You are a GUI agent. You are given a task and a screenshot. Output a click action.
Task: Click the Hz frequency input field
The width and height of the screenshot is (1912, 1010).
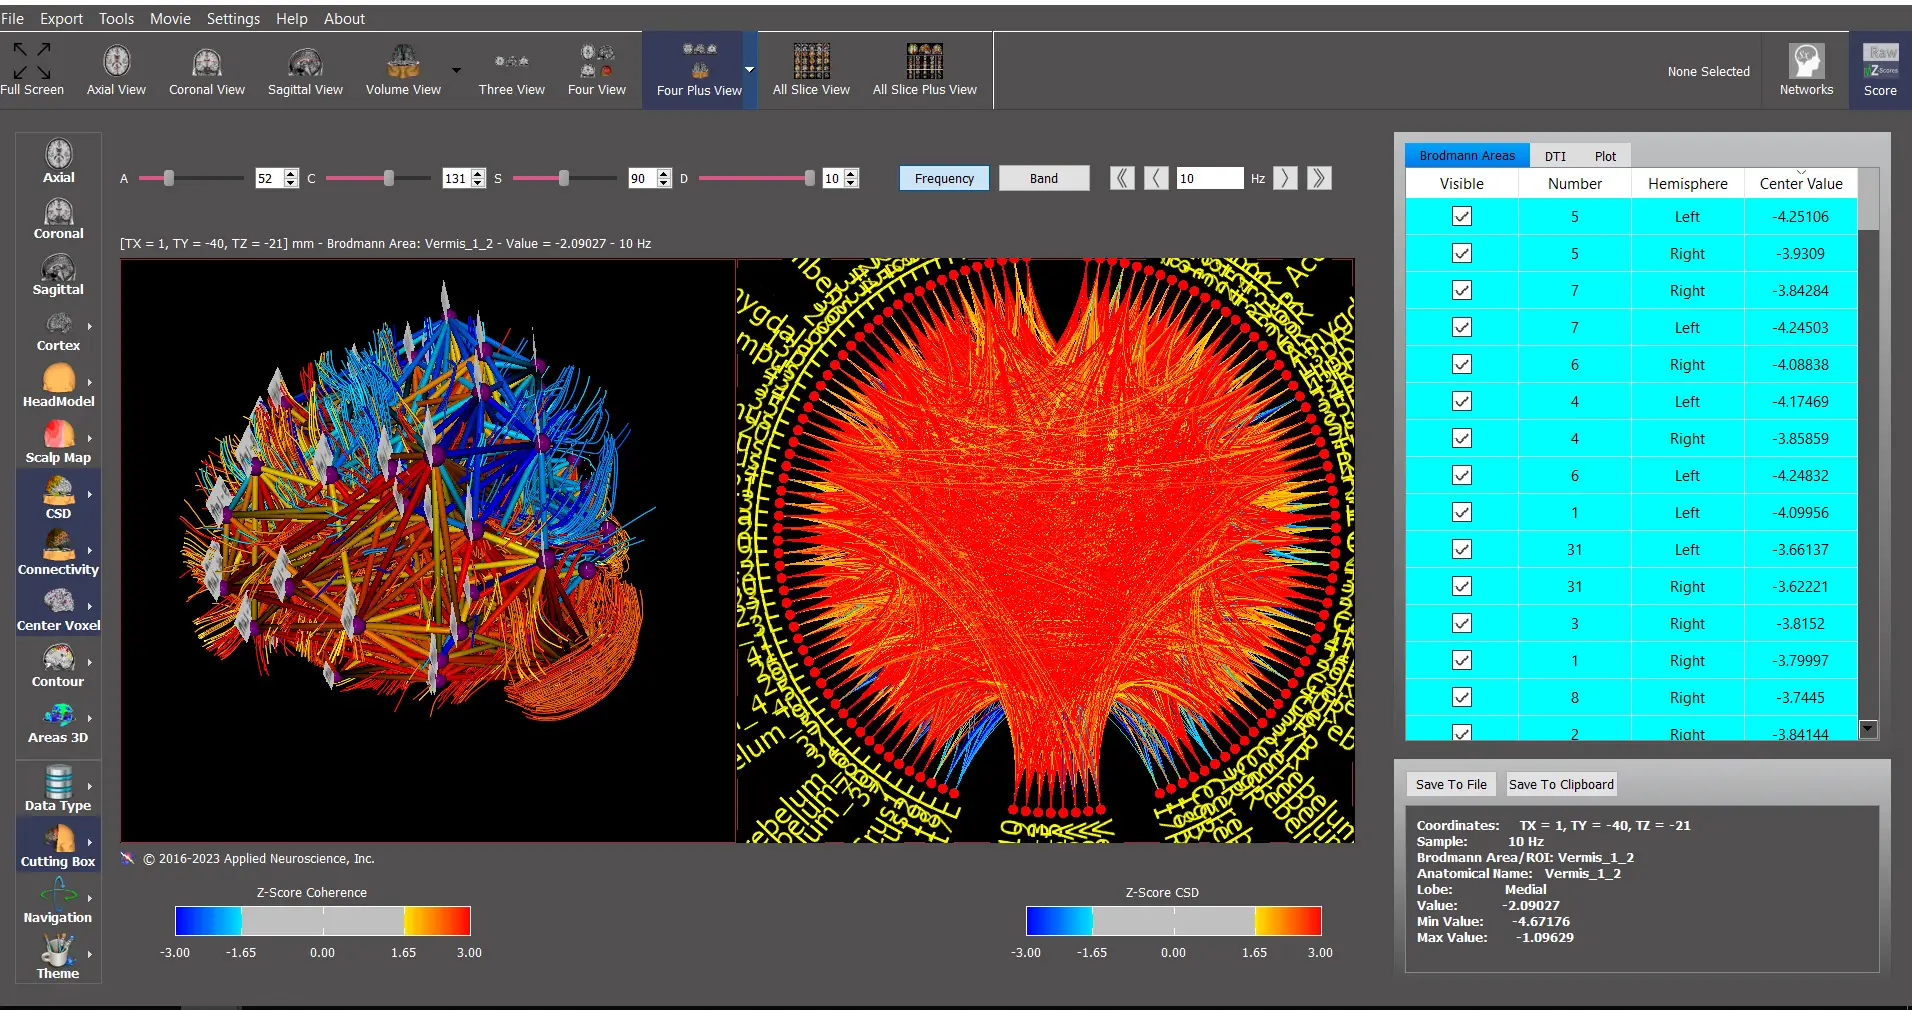(1209, 178)
